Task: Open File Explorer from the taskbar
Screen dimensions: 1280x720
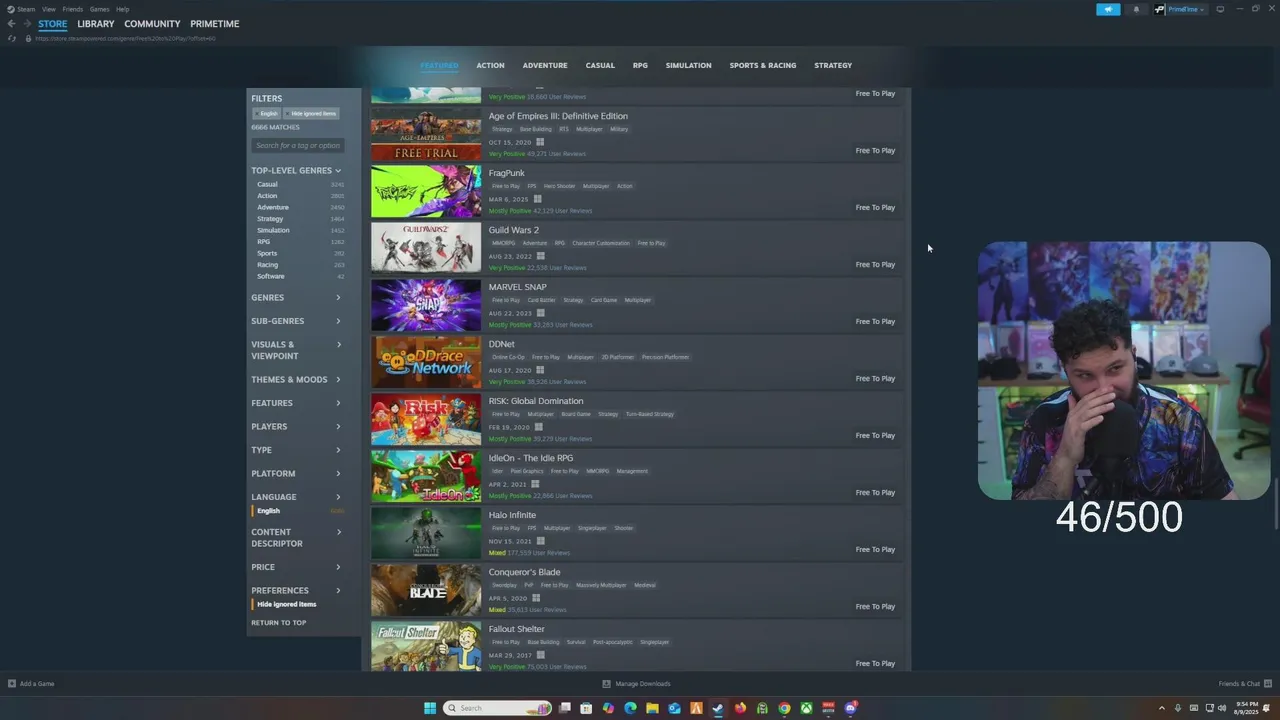Action: (x=652, y=708)
